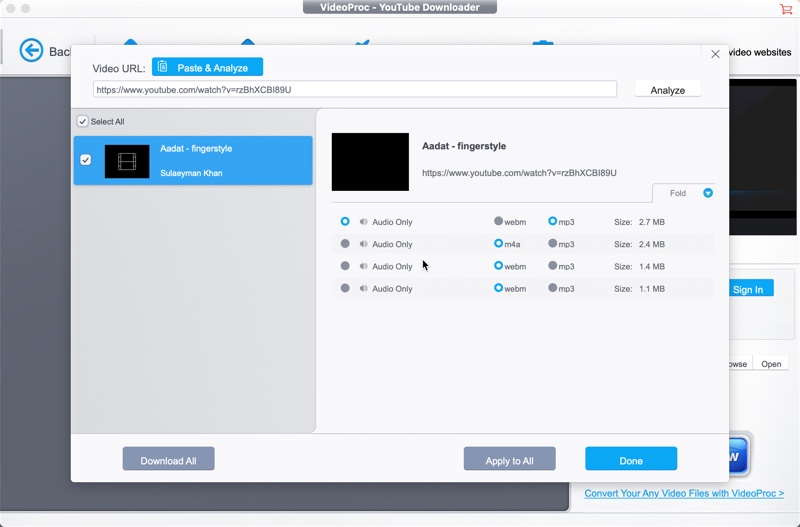Toggle the Select All checkbox
This screenshot has height=527, width=800.
point(82,121)
